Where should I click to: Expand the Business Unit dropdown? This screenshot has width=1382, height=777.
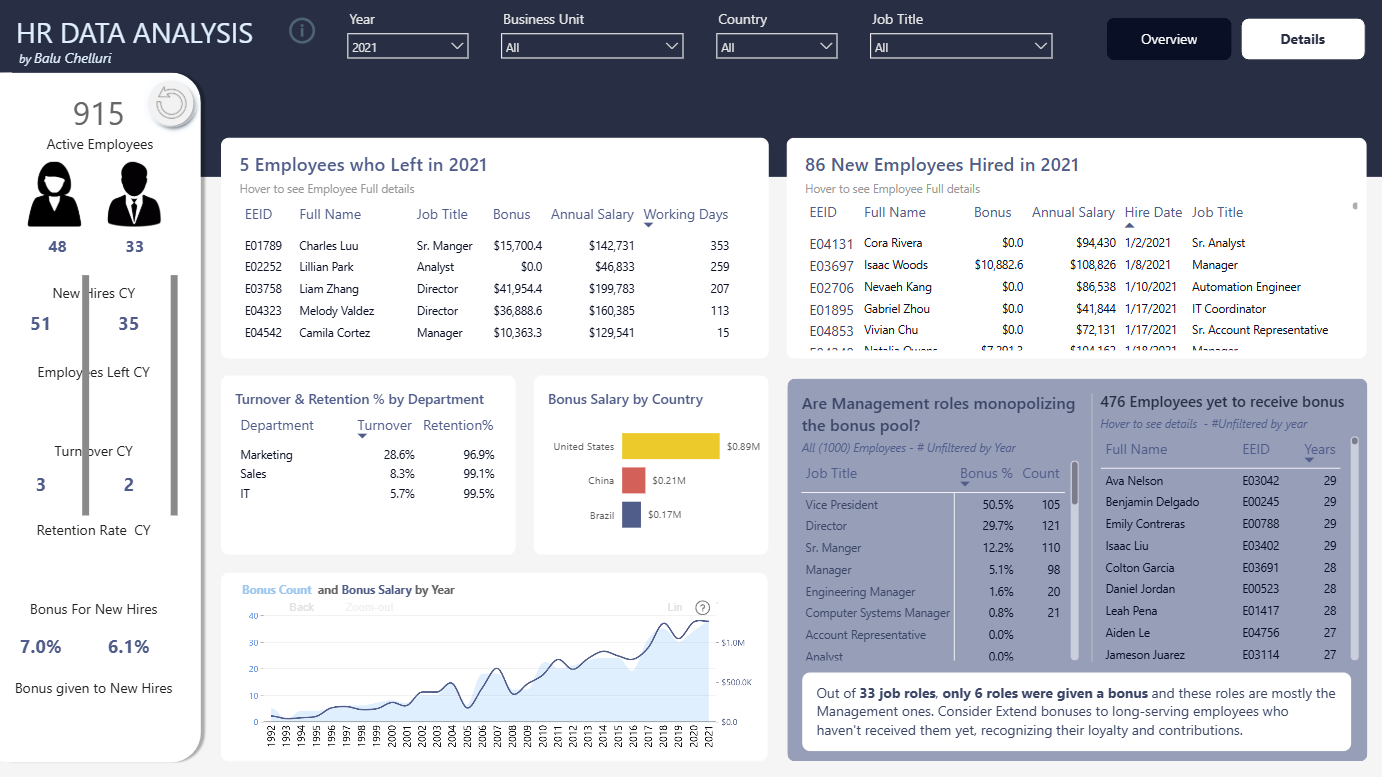592,46
